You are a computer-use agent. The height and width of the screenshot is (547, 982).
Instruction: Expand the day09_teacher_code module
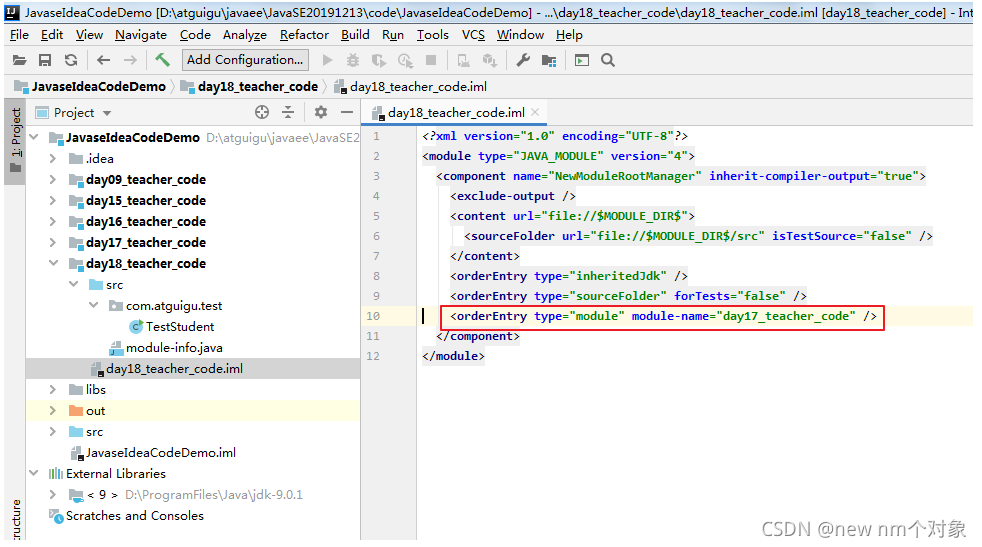click(x=53, y=179)
